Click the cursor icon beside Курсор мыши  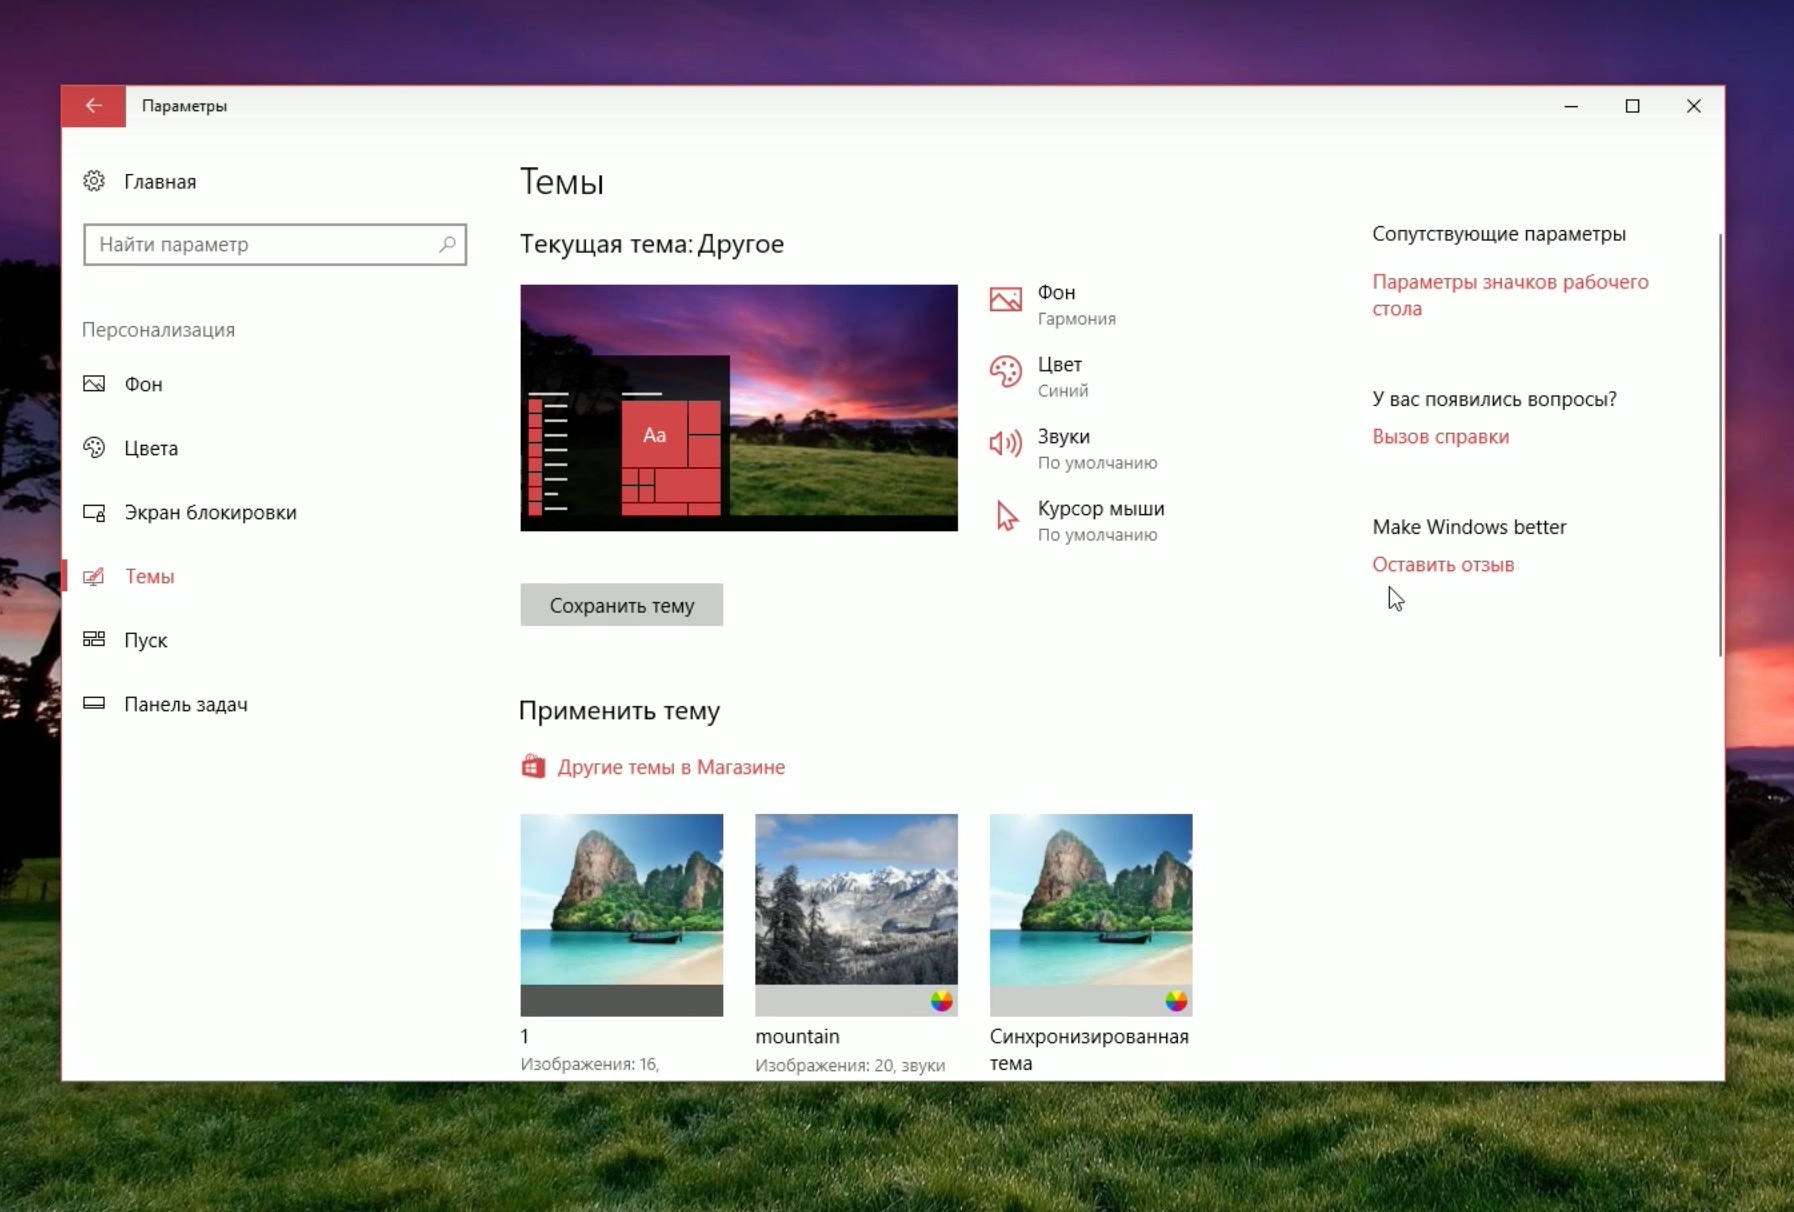click(1005, 515)
